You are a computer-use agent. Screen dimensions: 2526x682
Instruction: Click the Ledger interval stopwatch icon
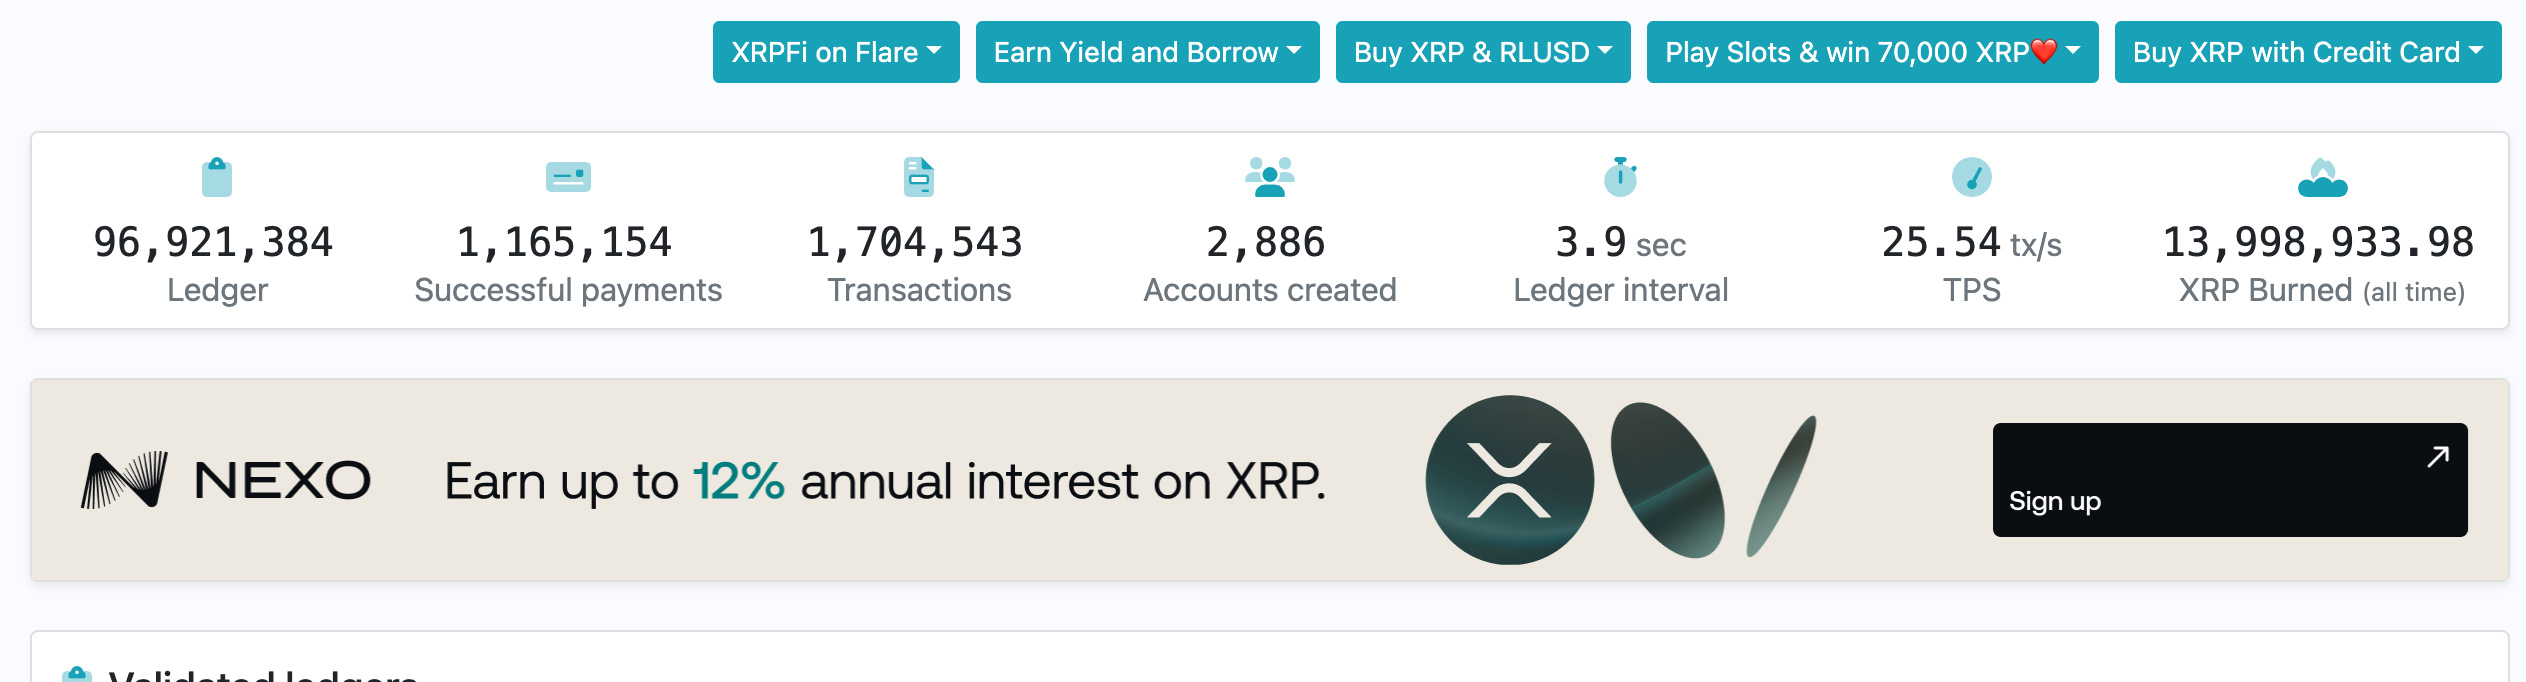click(x=1620, y=177)
